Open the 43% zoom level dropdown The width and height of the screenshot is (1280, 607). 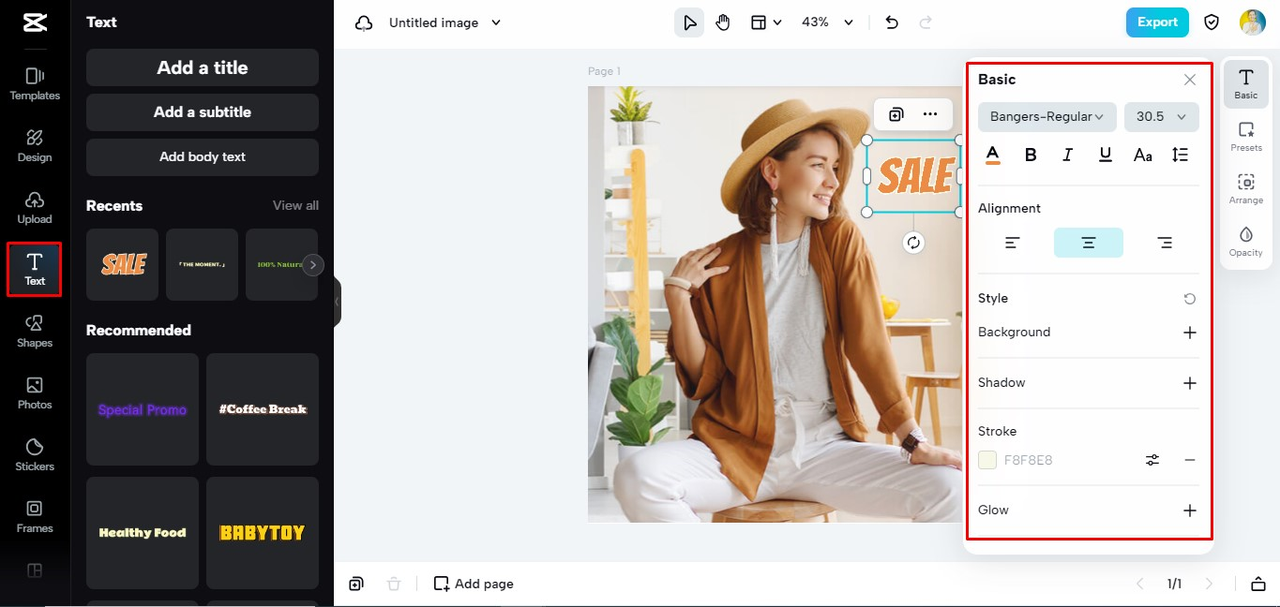click(828, 22)
